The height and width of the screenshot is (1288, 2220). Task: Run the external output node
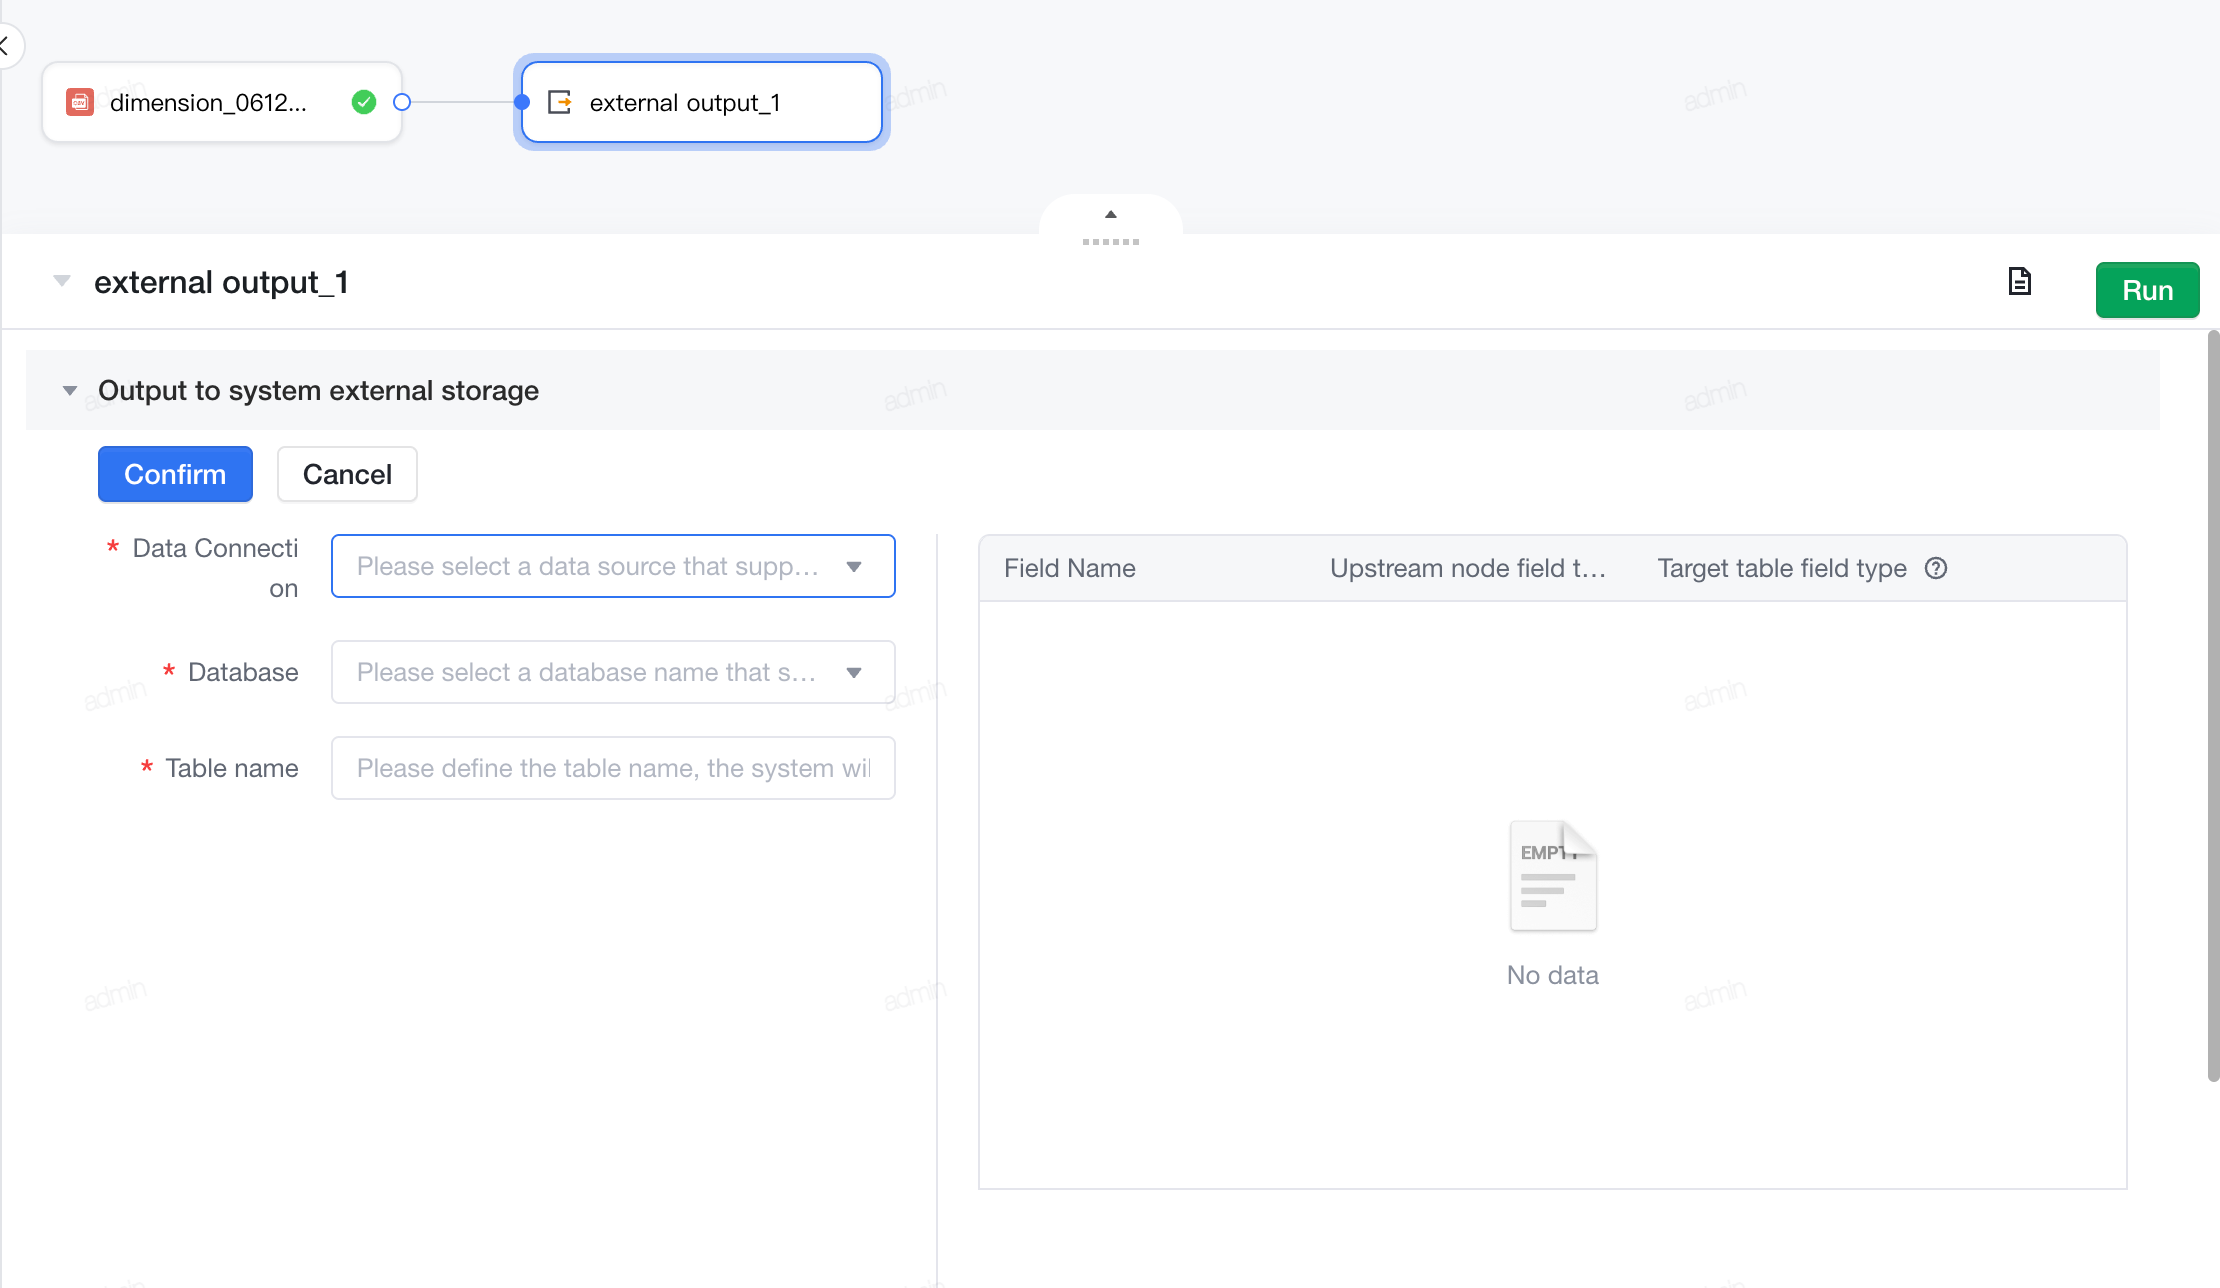[x=2147, y=290]
